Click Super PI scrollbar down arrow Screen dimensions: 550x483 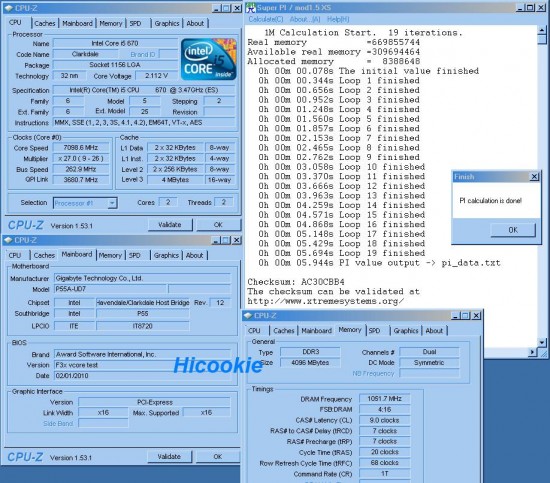coord(542,342)
